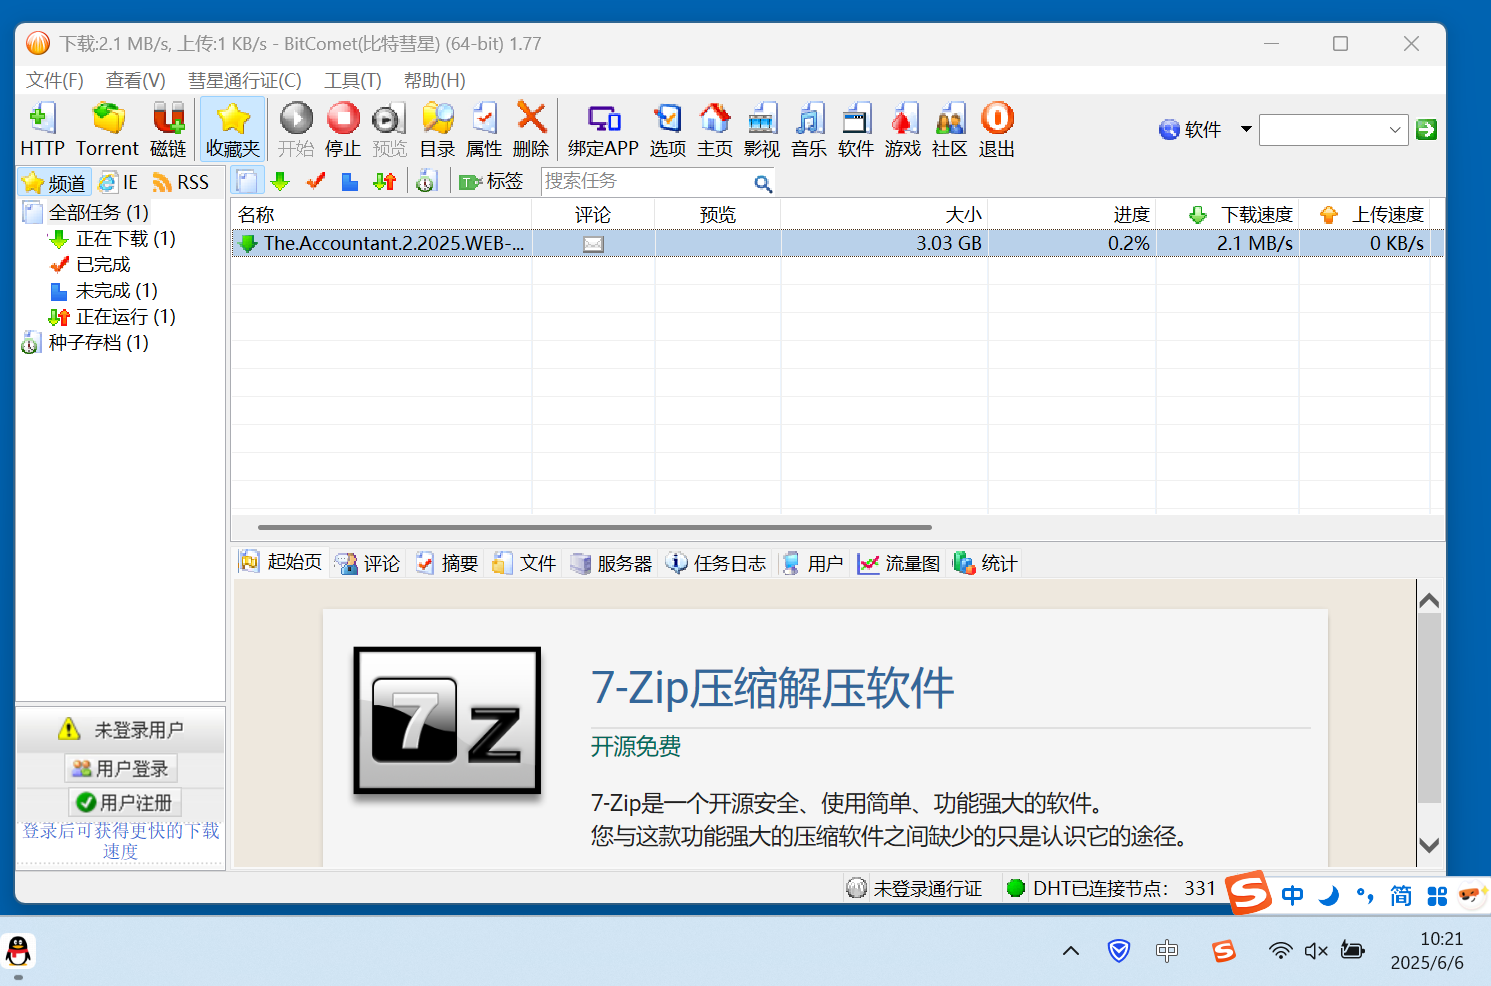
Task: Click the 停止 stop button
Action: coord(343,129)
